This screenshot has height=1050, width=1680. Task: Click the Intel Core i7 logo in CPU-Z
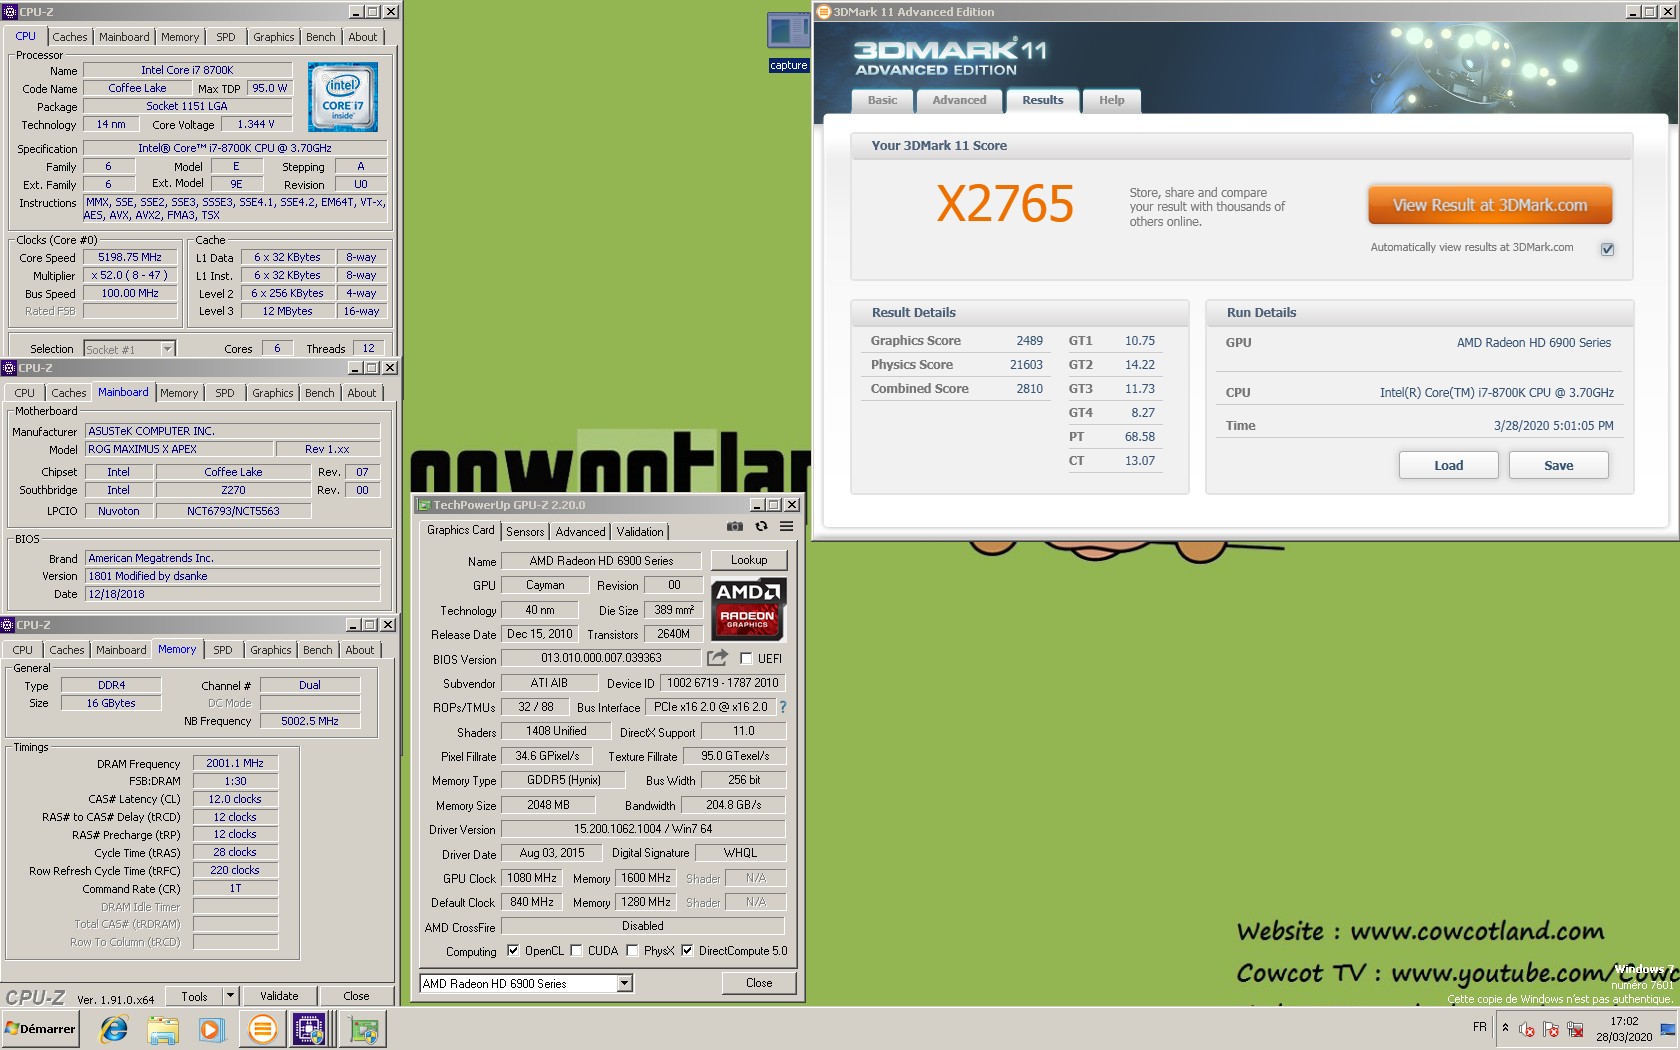click(x=343, y=97)
